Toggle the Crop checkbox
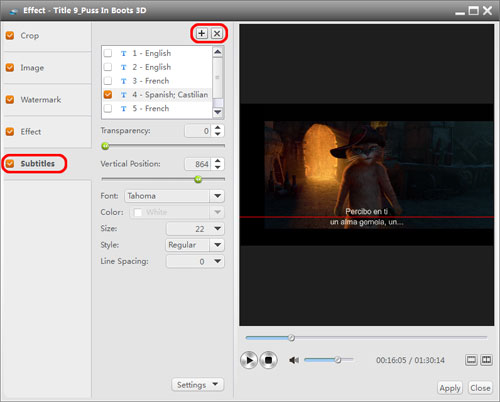Image resolution: width=500 pixels, height=402 pixels. pyautogui.click(x=10, y=35)
